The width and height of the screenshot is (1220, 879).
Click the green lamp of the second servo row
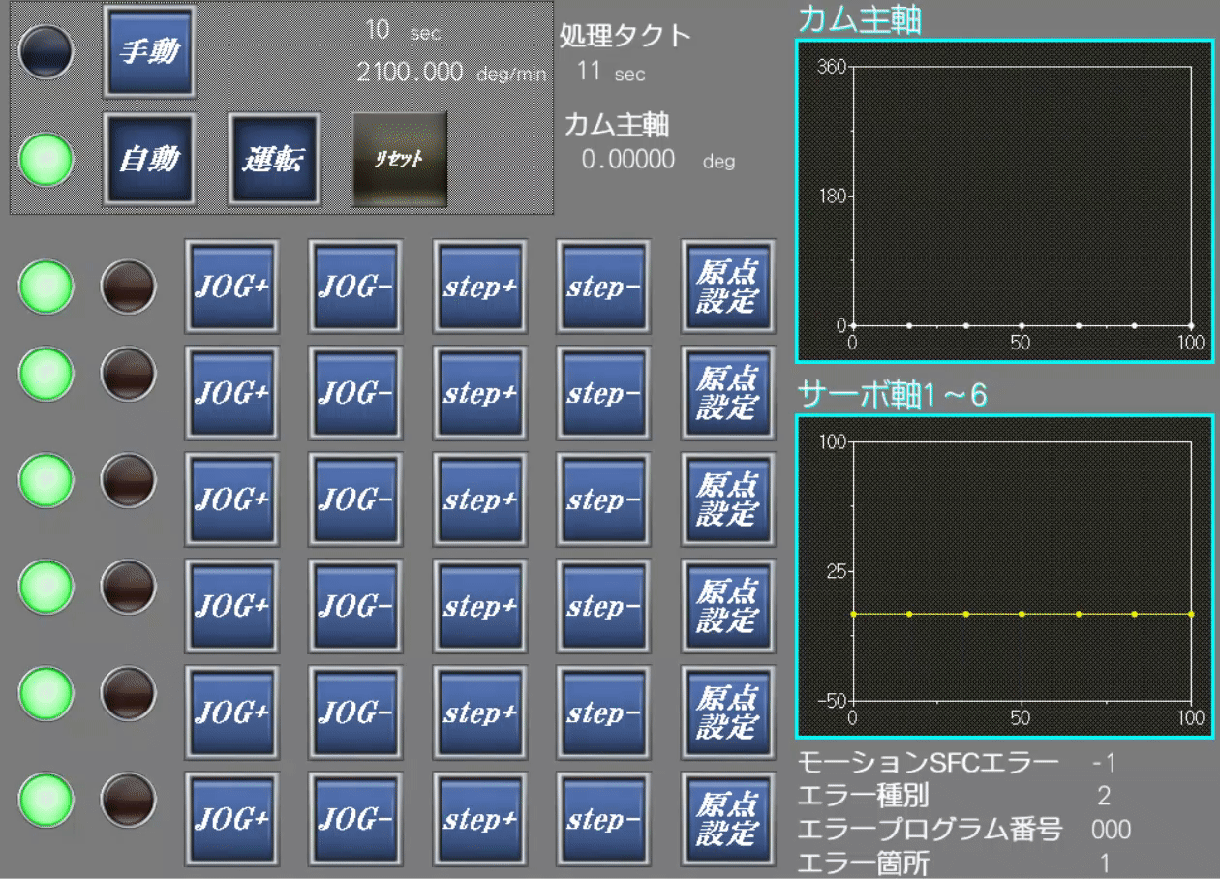click(x=46, y=372)
